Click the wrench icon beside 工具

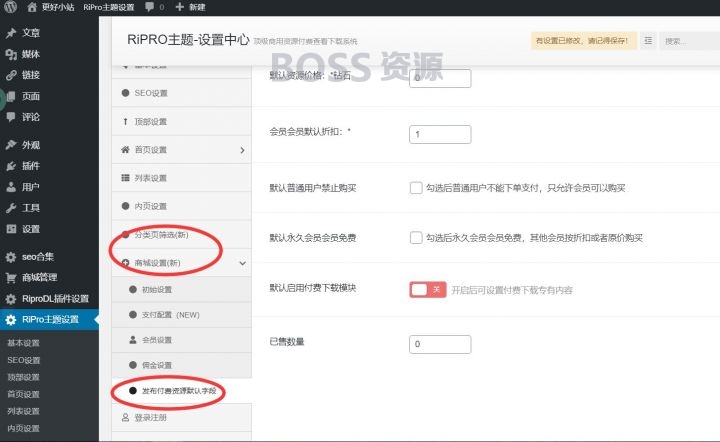tap(11, 208)
